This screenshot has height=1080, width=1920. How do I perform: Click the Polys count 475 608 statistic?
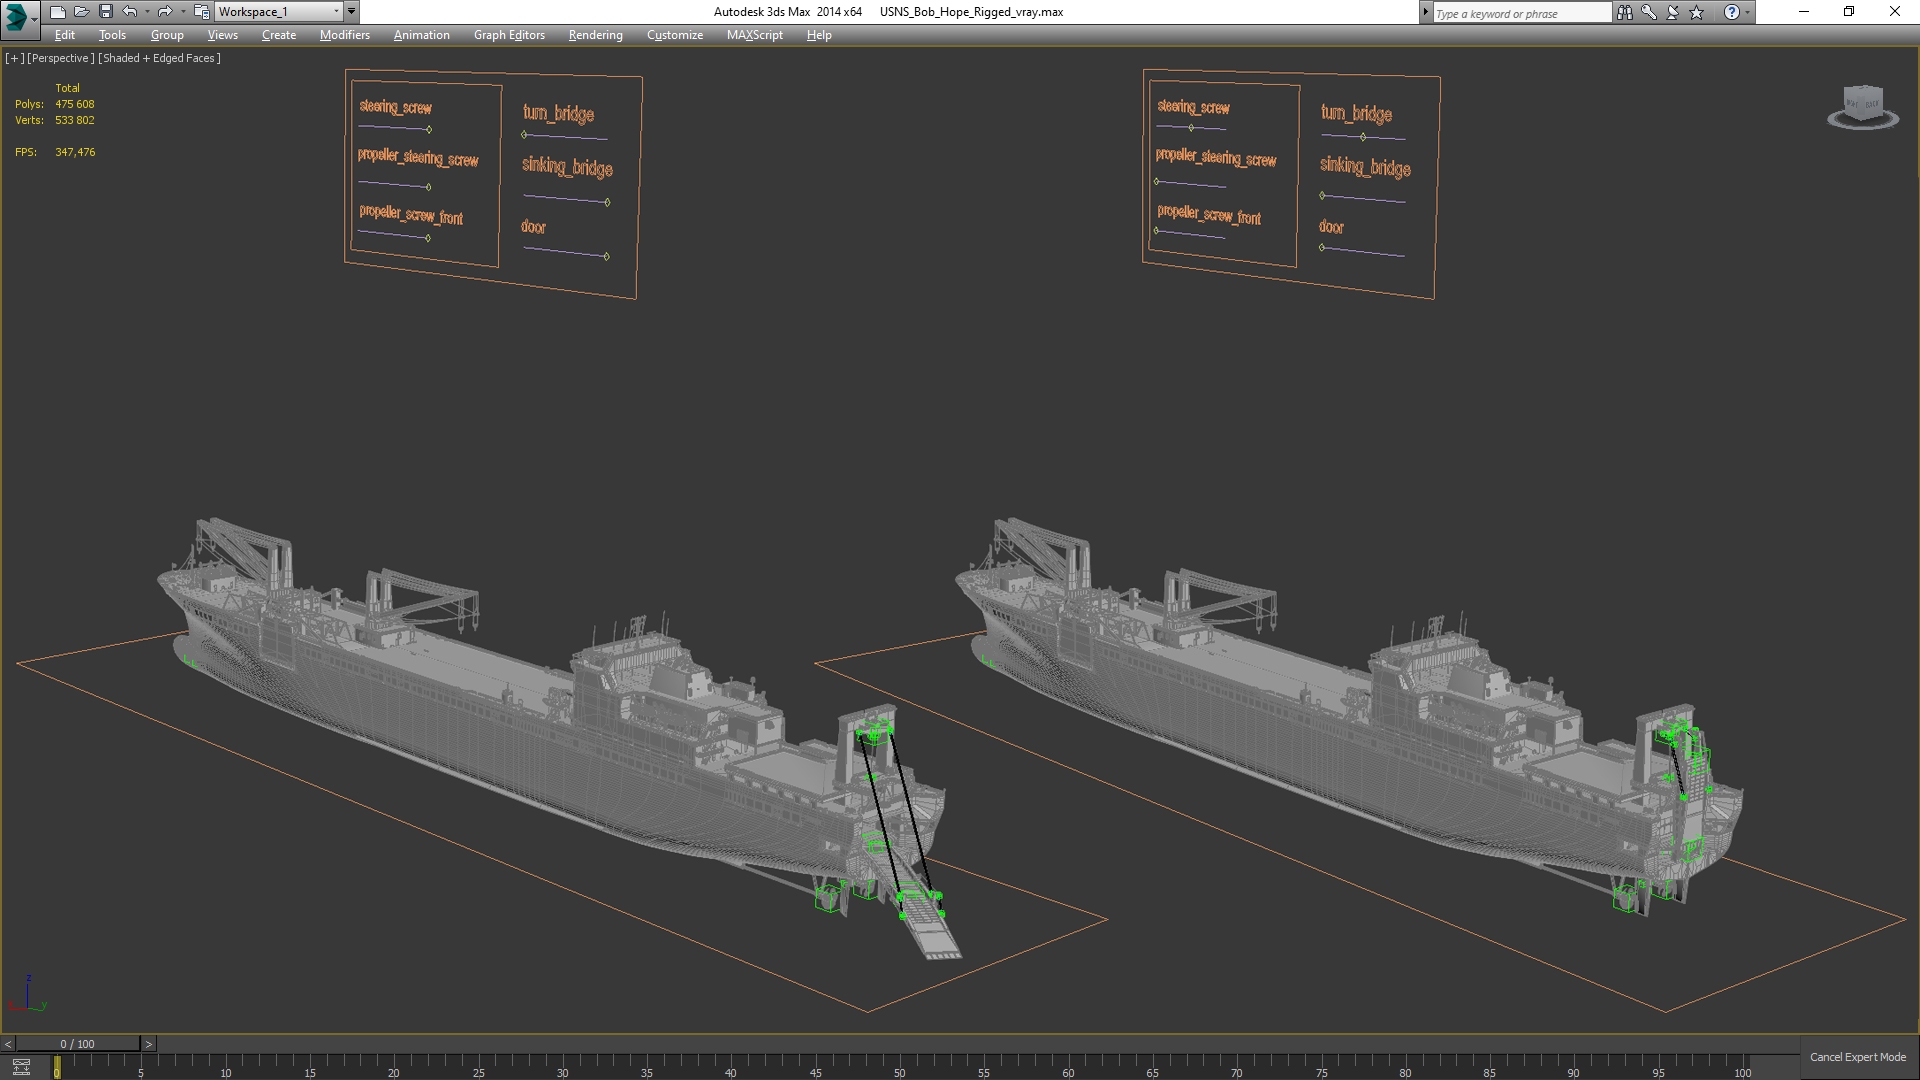75,104
